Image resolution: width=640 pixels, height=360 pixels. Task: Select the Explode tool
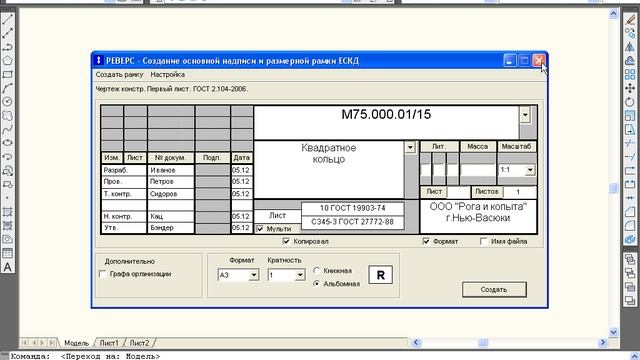630,239
